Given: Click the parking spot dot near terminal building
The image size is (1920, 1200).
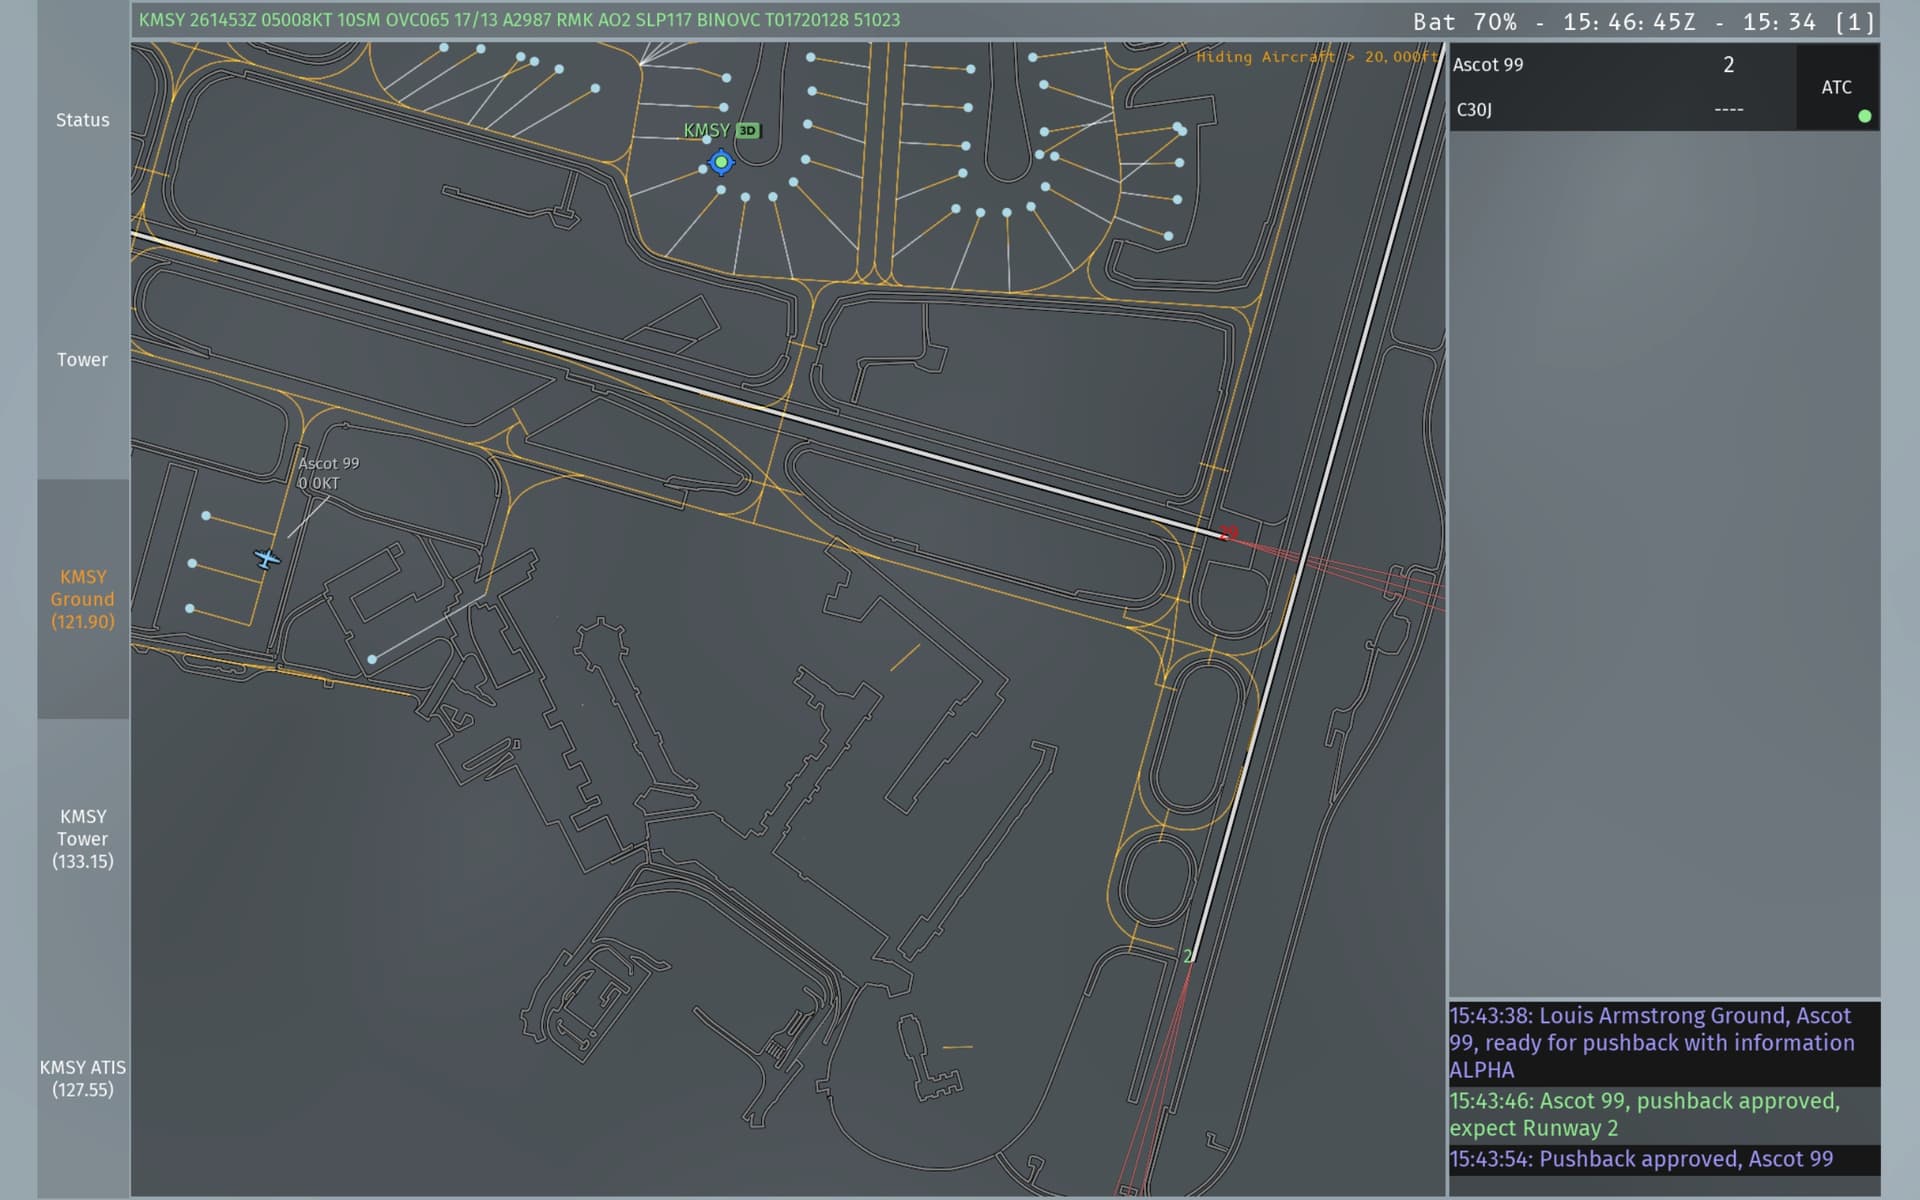Looking at the screenshot, I should 372,659.
